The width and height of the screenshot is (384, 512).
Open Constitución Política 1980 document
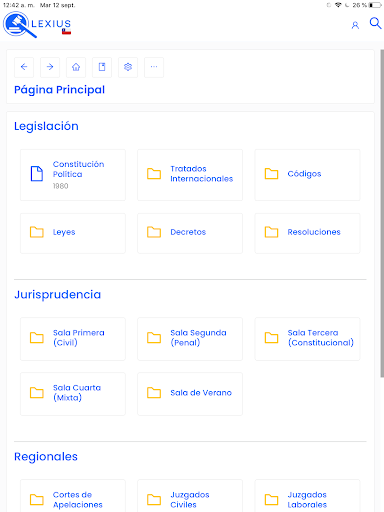[73, 175]
